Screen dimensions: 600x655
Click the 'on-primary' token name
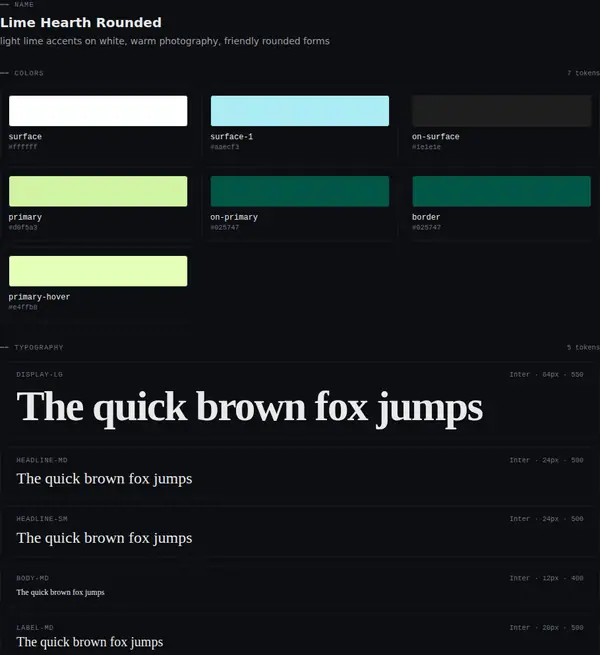[234, 217]
